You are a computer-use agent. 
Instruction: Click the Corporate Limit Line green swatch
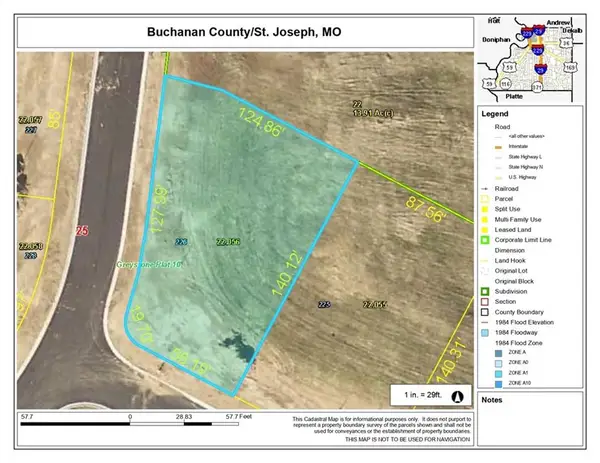click(485, 240)
